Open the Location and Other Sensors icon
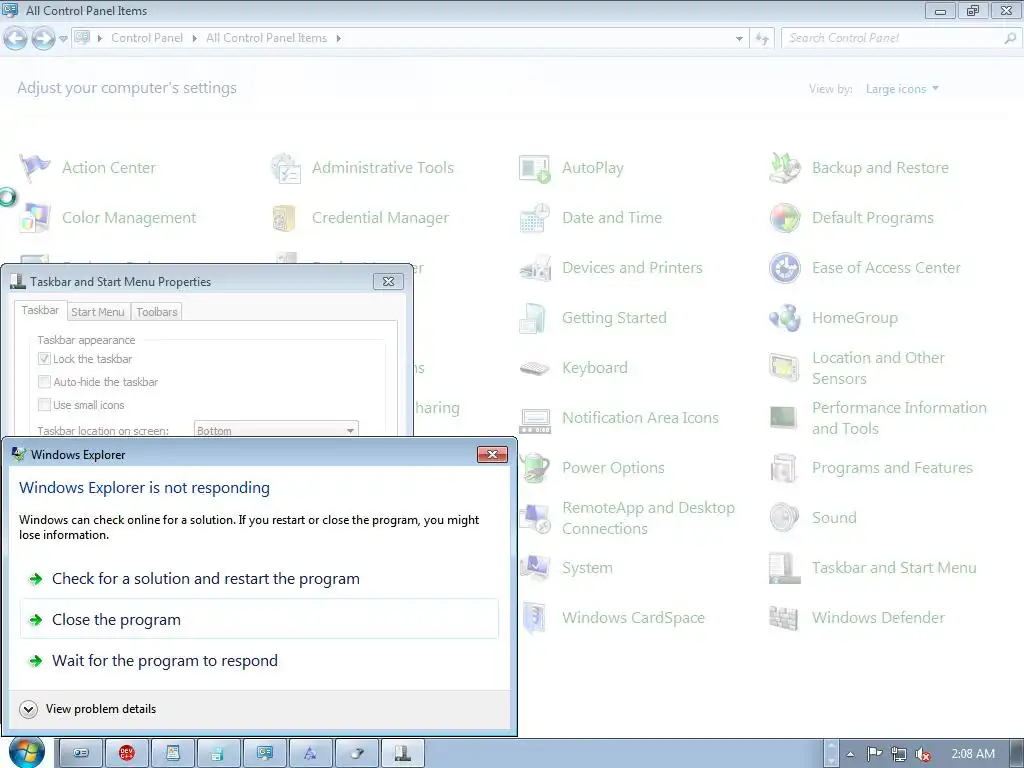This screenshot has height=768, width=1024. pos(784,368)
